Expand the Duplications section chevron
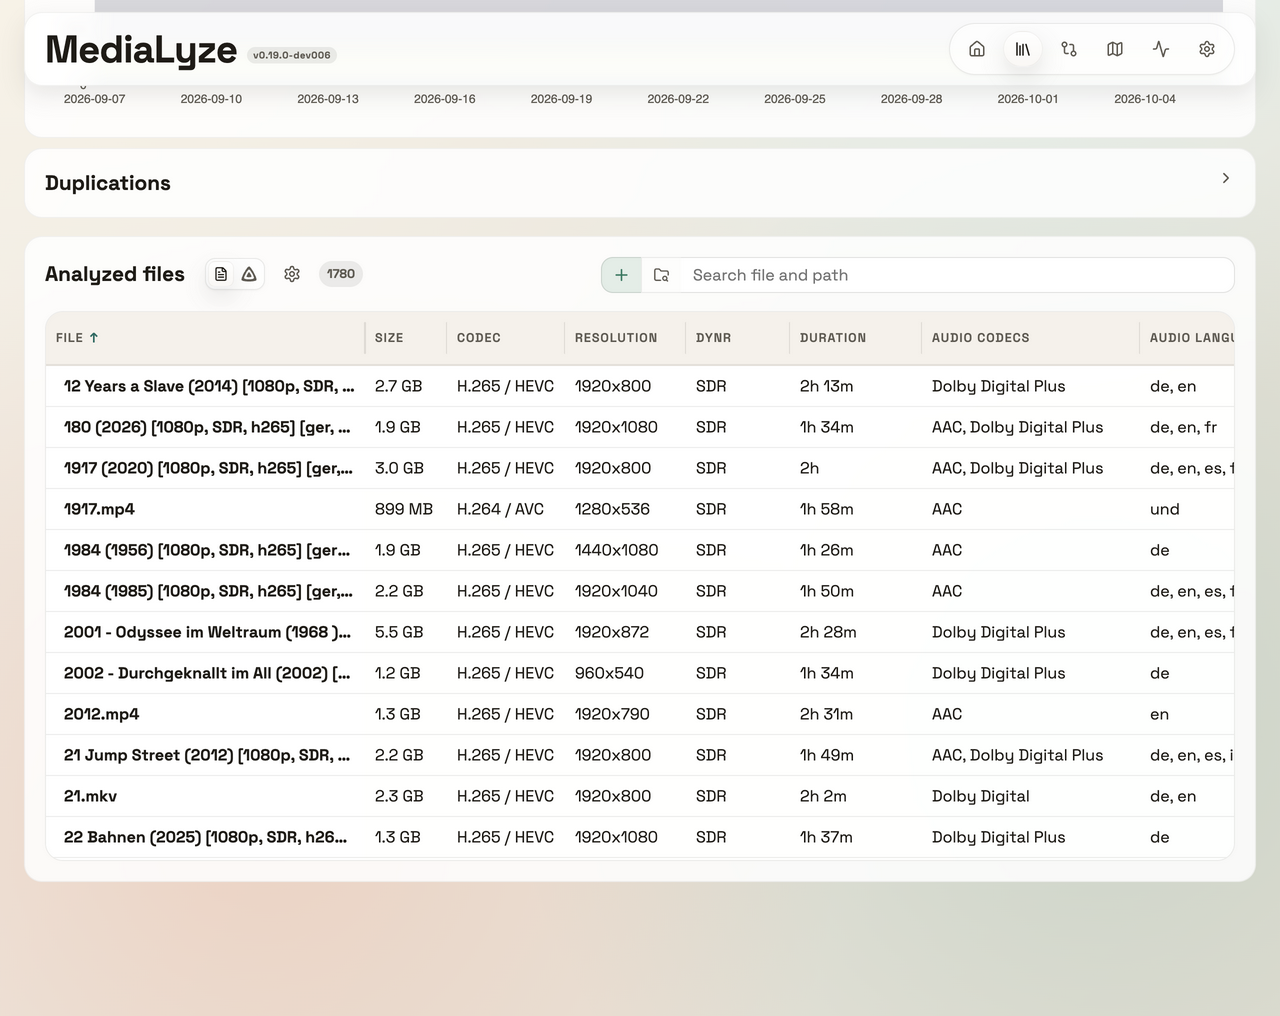This screenshot has width=1280, height=1016. tap(1226, 178)
